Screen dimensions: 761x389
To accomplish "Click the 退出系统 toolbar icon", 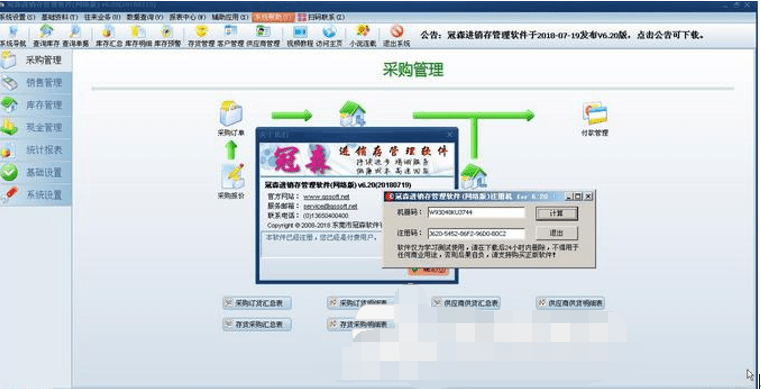I will (397, 36).
